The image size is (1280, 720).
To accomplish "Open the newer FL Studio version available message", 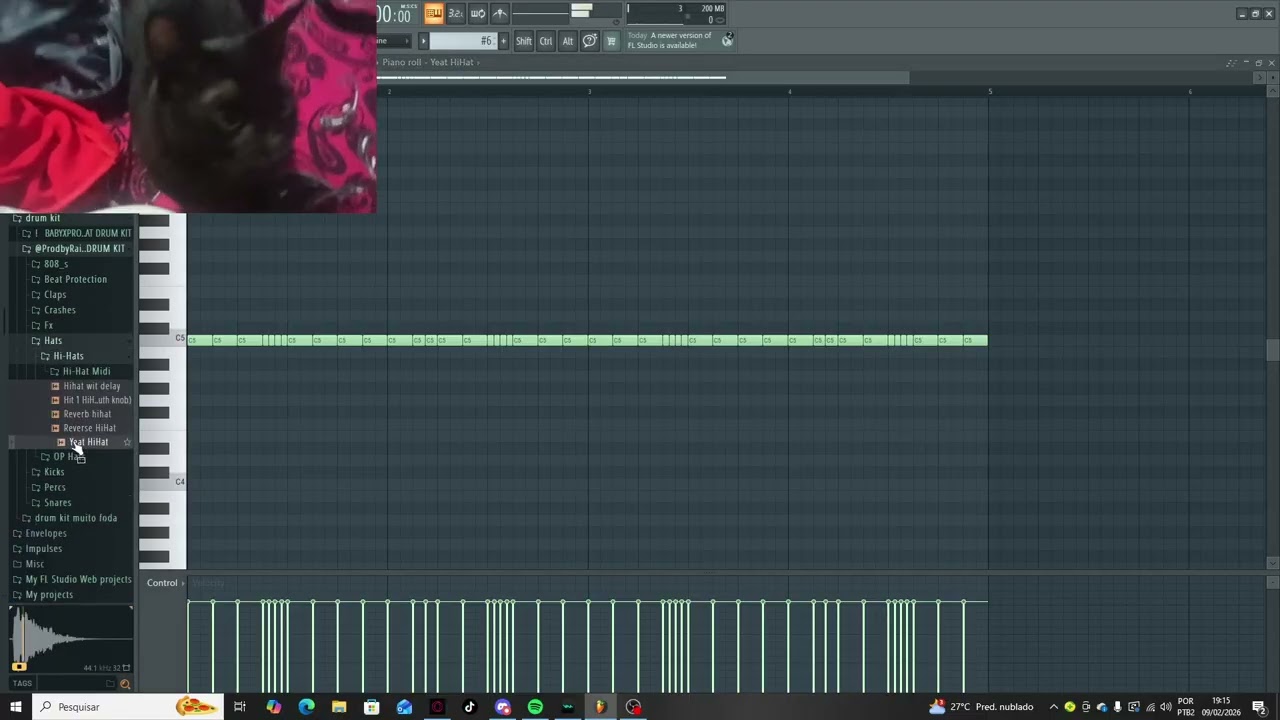I will (x=670, y=40).
